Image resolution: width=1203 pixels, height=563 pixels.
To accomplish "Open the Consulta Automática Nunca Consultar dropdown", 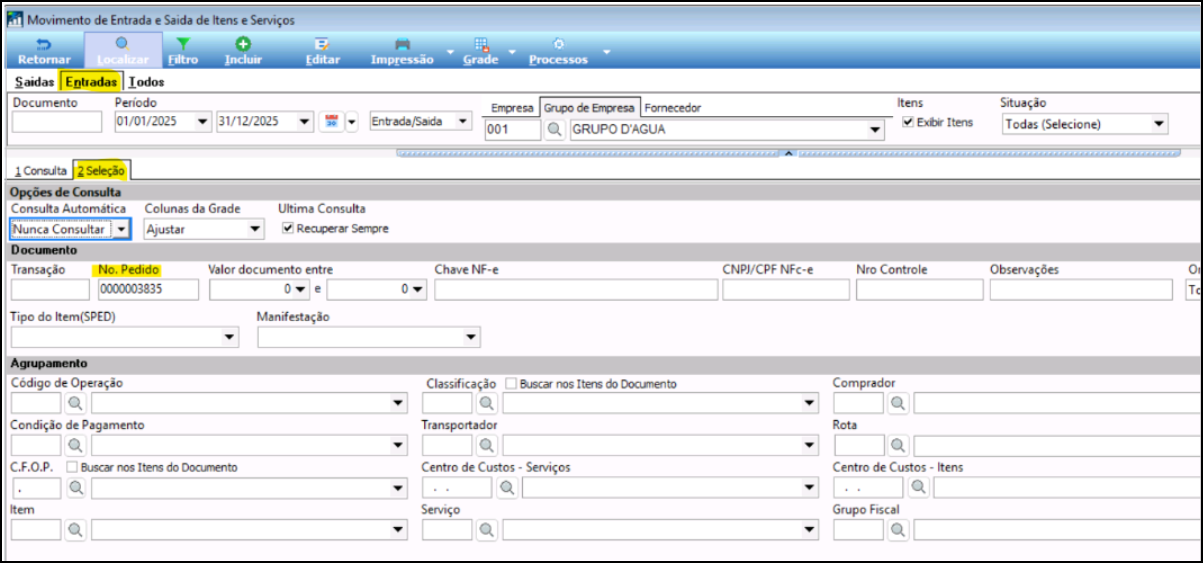I will click(x=121, y=229).
